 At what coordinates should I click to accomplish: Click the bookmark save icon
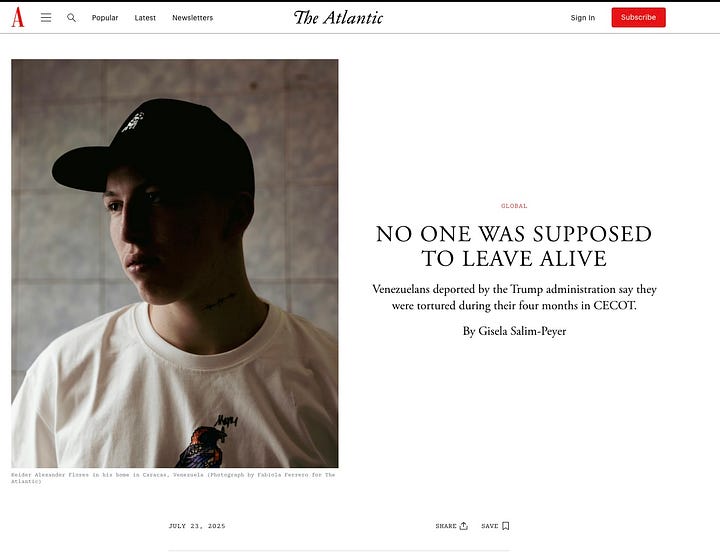pos(506,526)
